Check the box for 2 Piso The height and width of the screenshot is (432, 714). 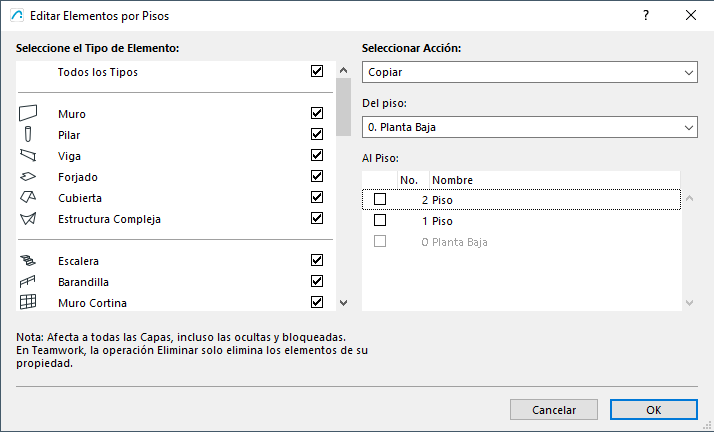point(380,199)
